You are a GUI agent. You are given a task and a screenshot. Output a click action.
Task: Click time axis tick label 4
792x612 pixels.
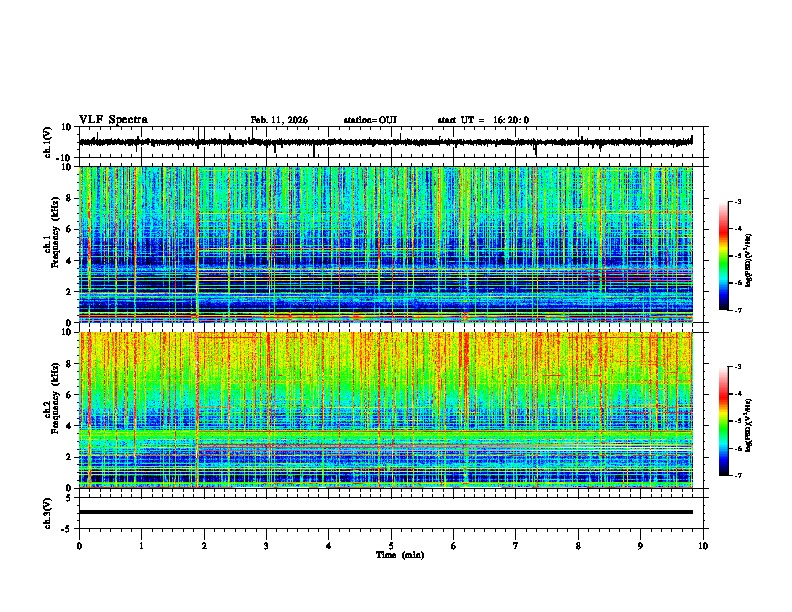point(329,546)
